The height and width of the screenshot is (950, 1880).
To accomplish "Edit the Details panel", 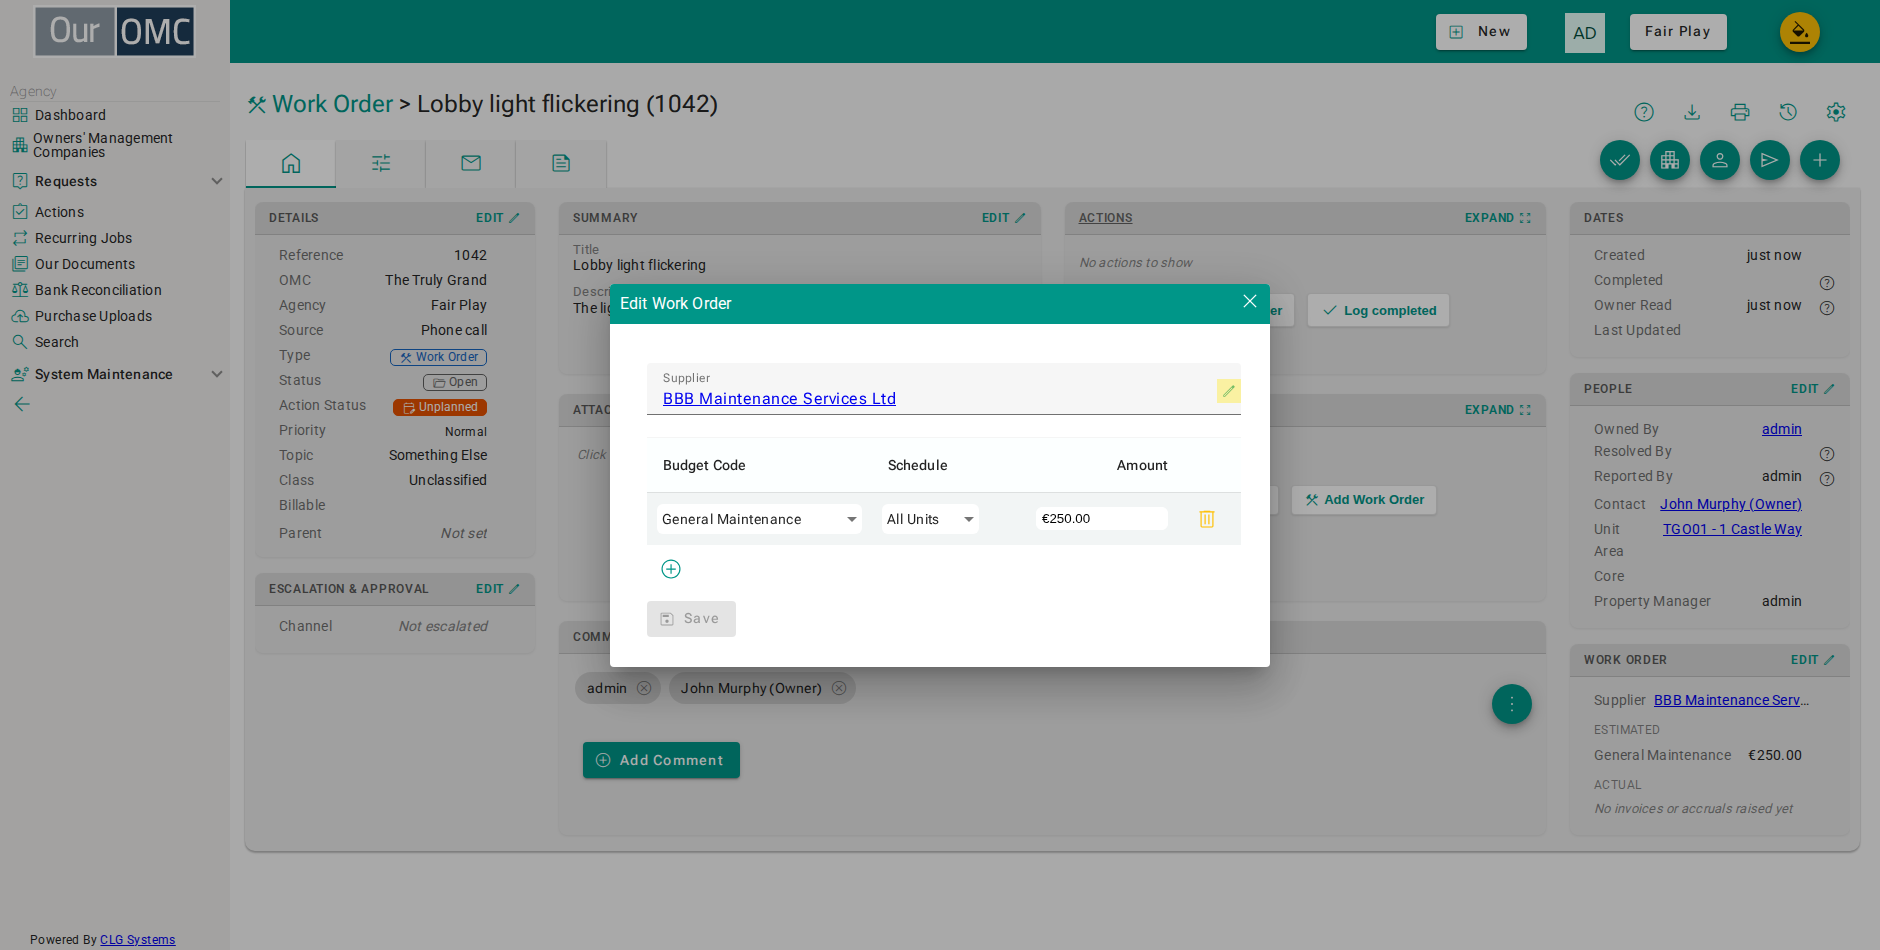I will (497, 218).
